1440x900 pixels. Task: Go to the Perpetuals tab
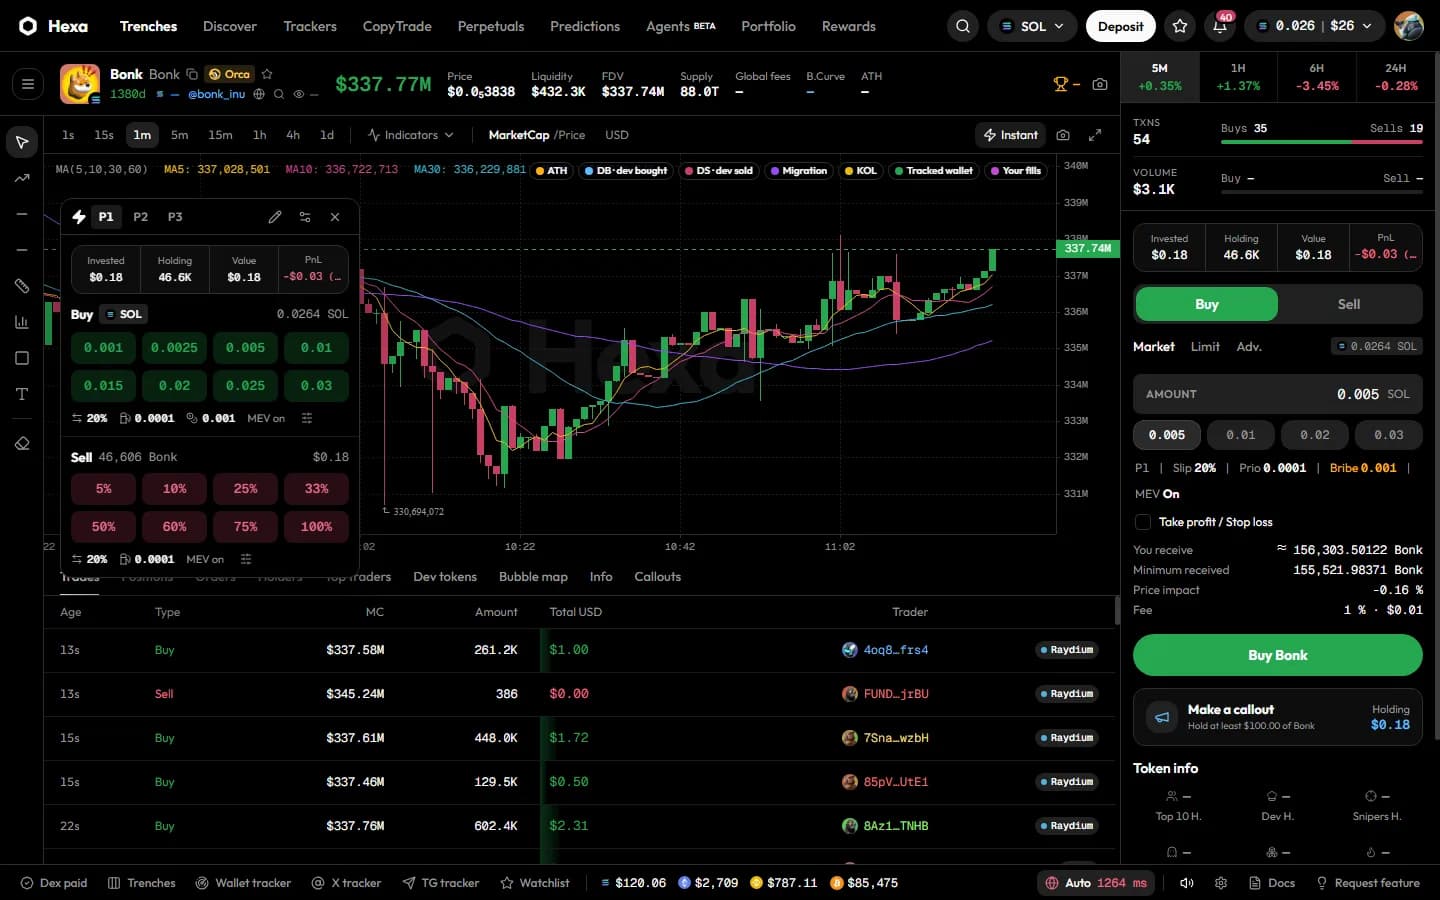491,26
